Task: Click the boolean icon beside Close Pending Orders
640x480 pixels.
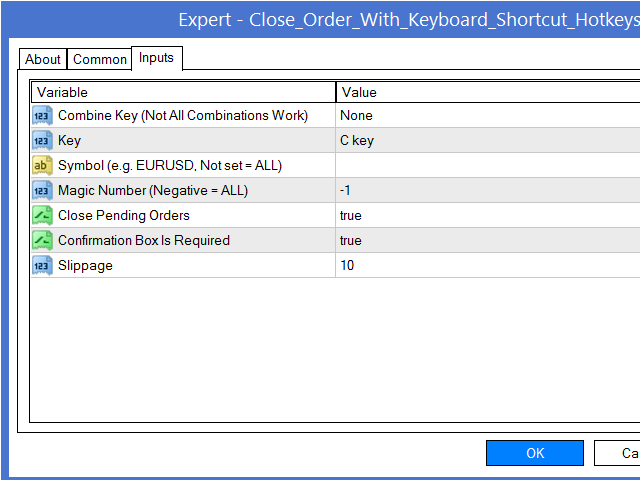Action: 42,216
